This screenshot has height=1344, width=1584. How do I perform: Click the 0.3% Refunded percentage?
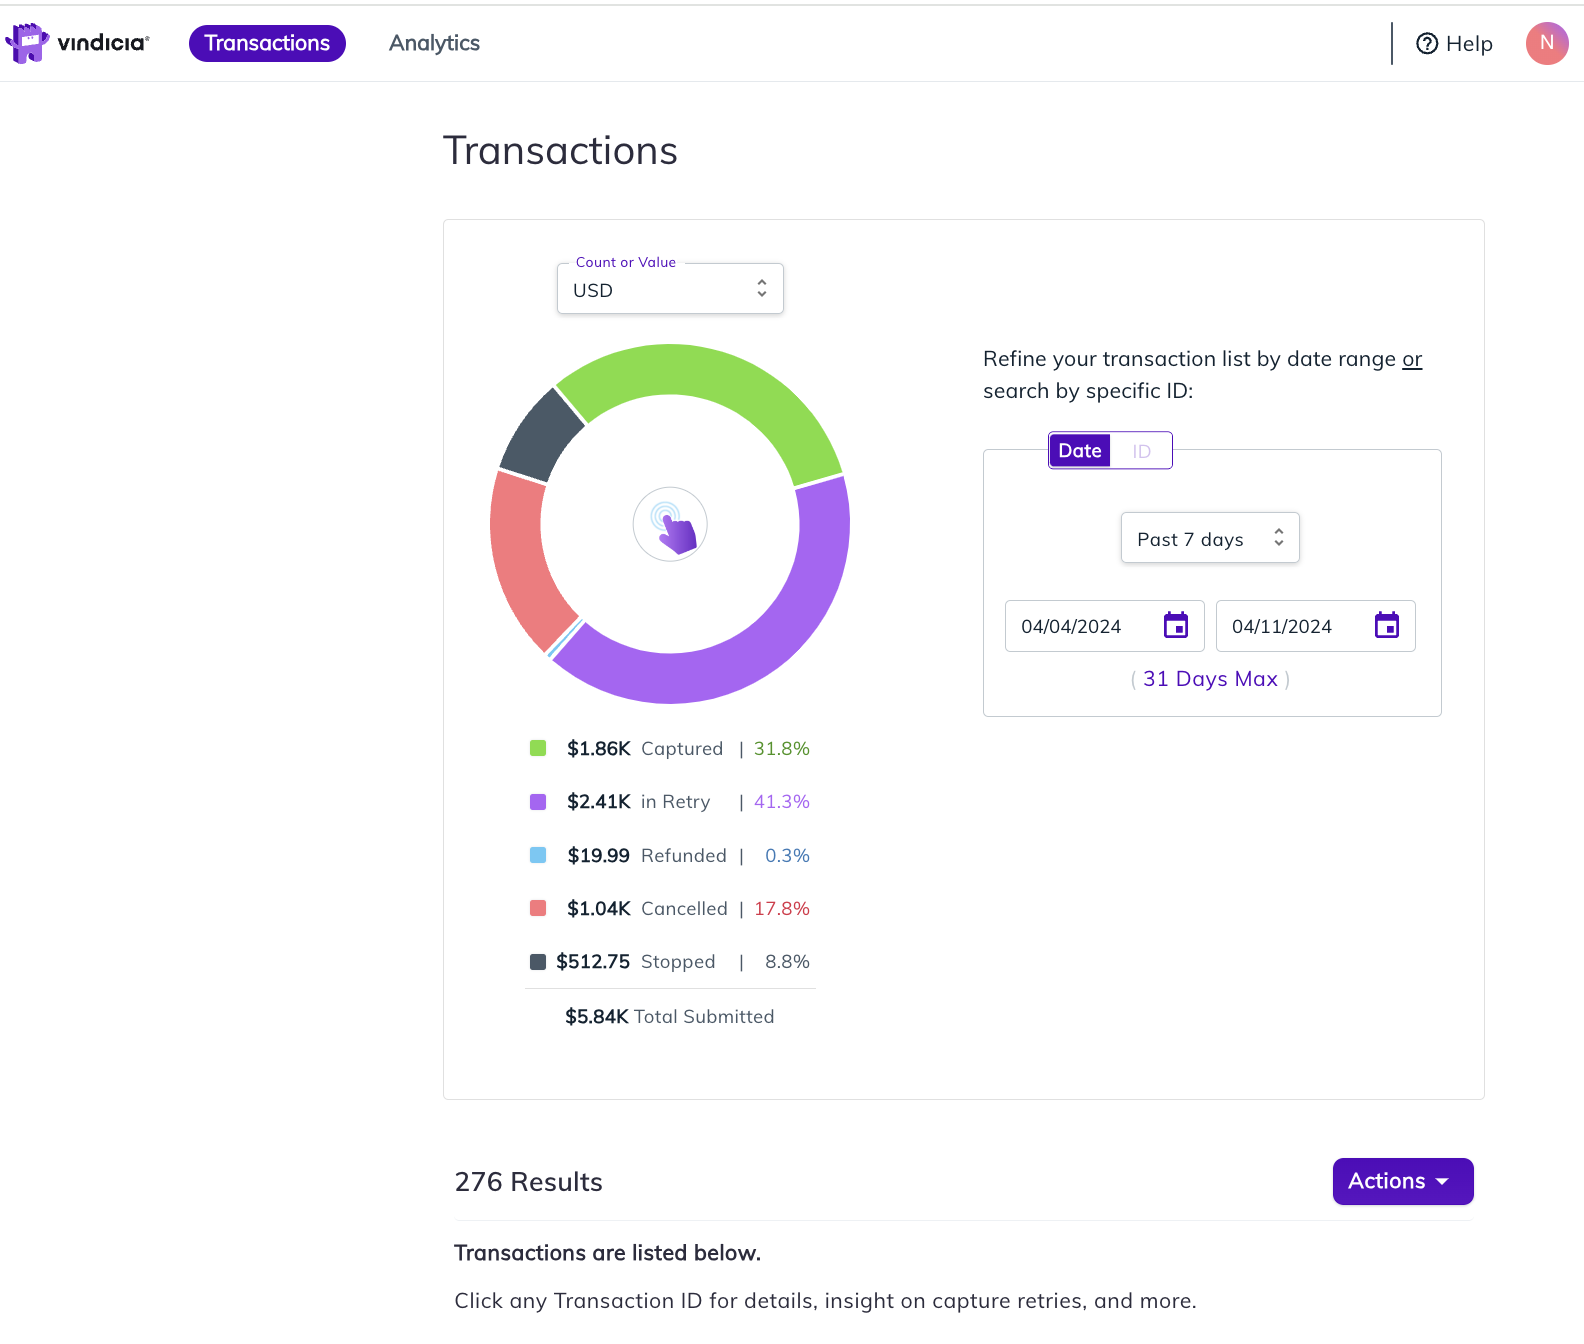[787, 856]
